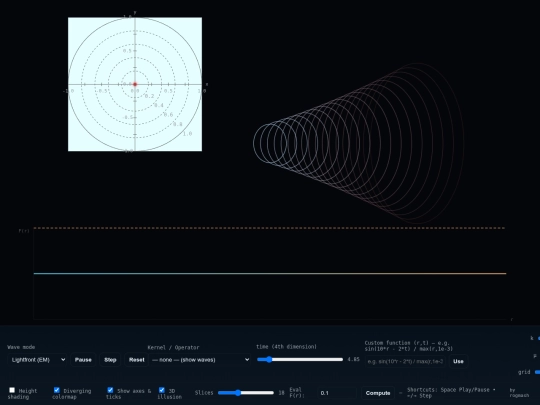Viewport: 540px width, 405px height.
Task: Adjust the Slices slider
Action: click(x=246, y=393)
